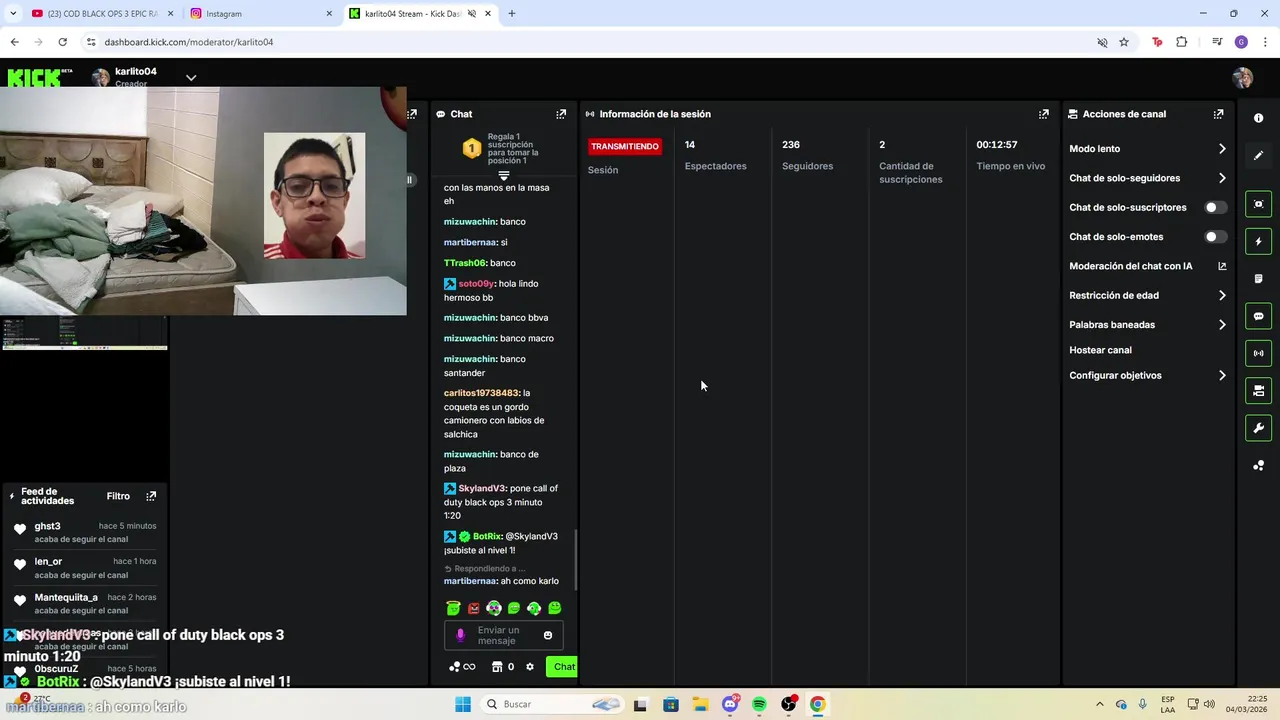Toggle the channel actions icon in sidebar

[x=1258, y=390]
